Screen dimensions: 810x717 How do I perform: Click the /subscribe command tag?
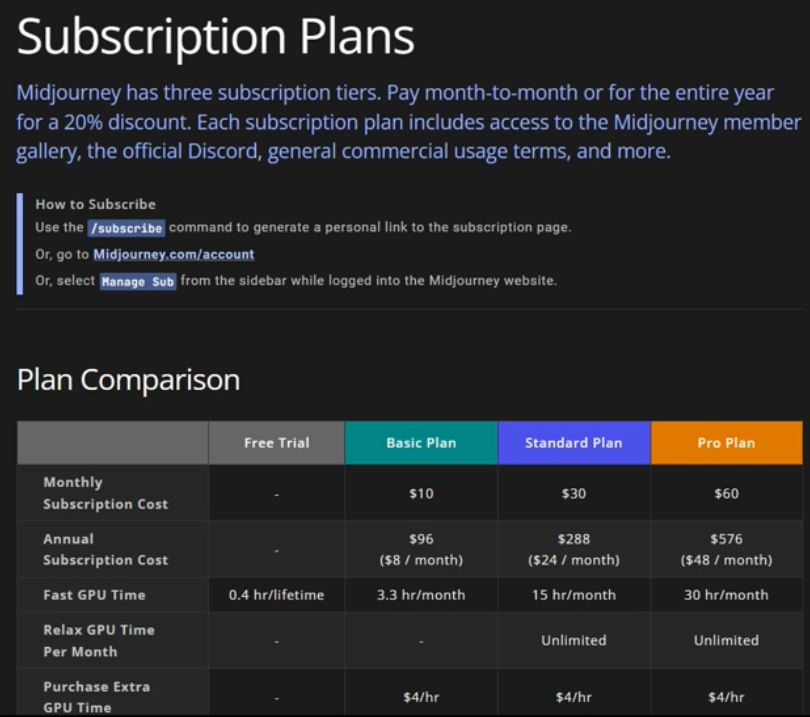click(125, 228)
